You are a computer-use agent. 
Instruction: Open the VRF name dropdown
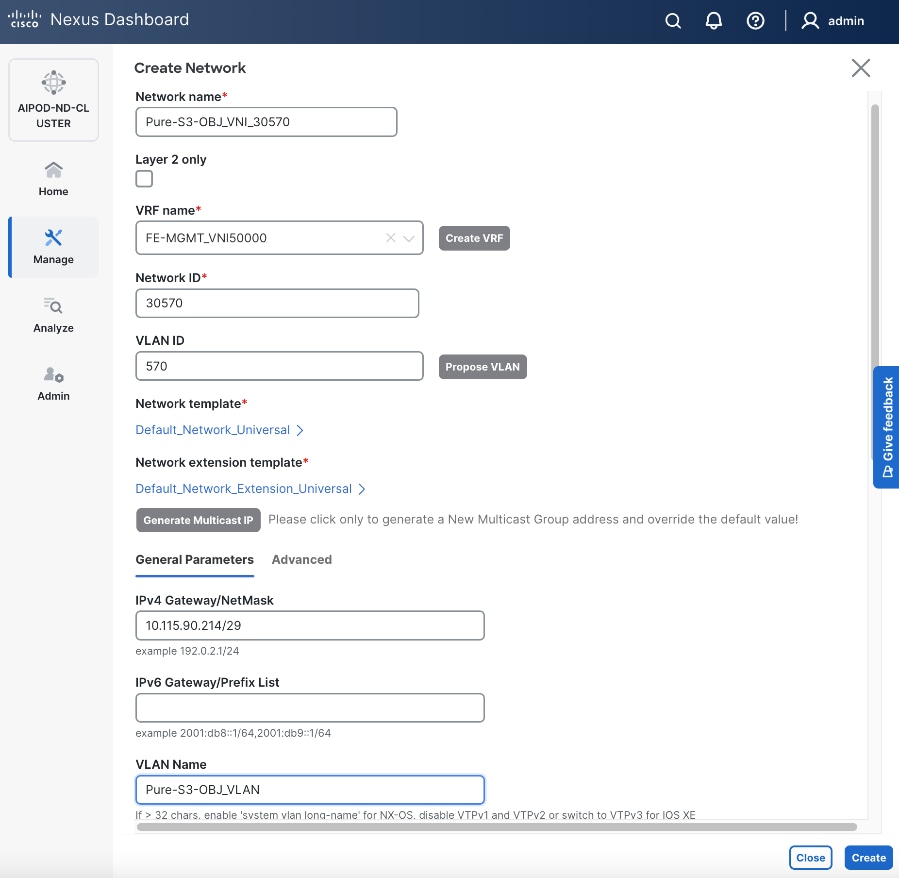coord(408,238)
